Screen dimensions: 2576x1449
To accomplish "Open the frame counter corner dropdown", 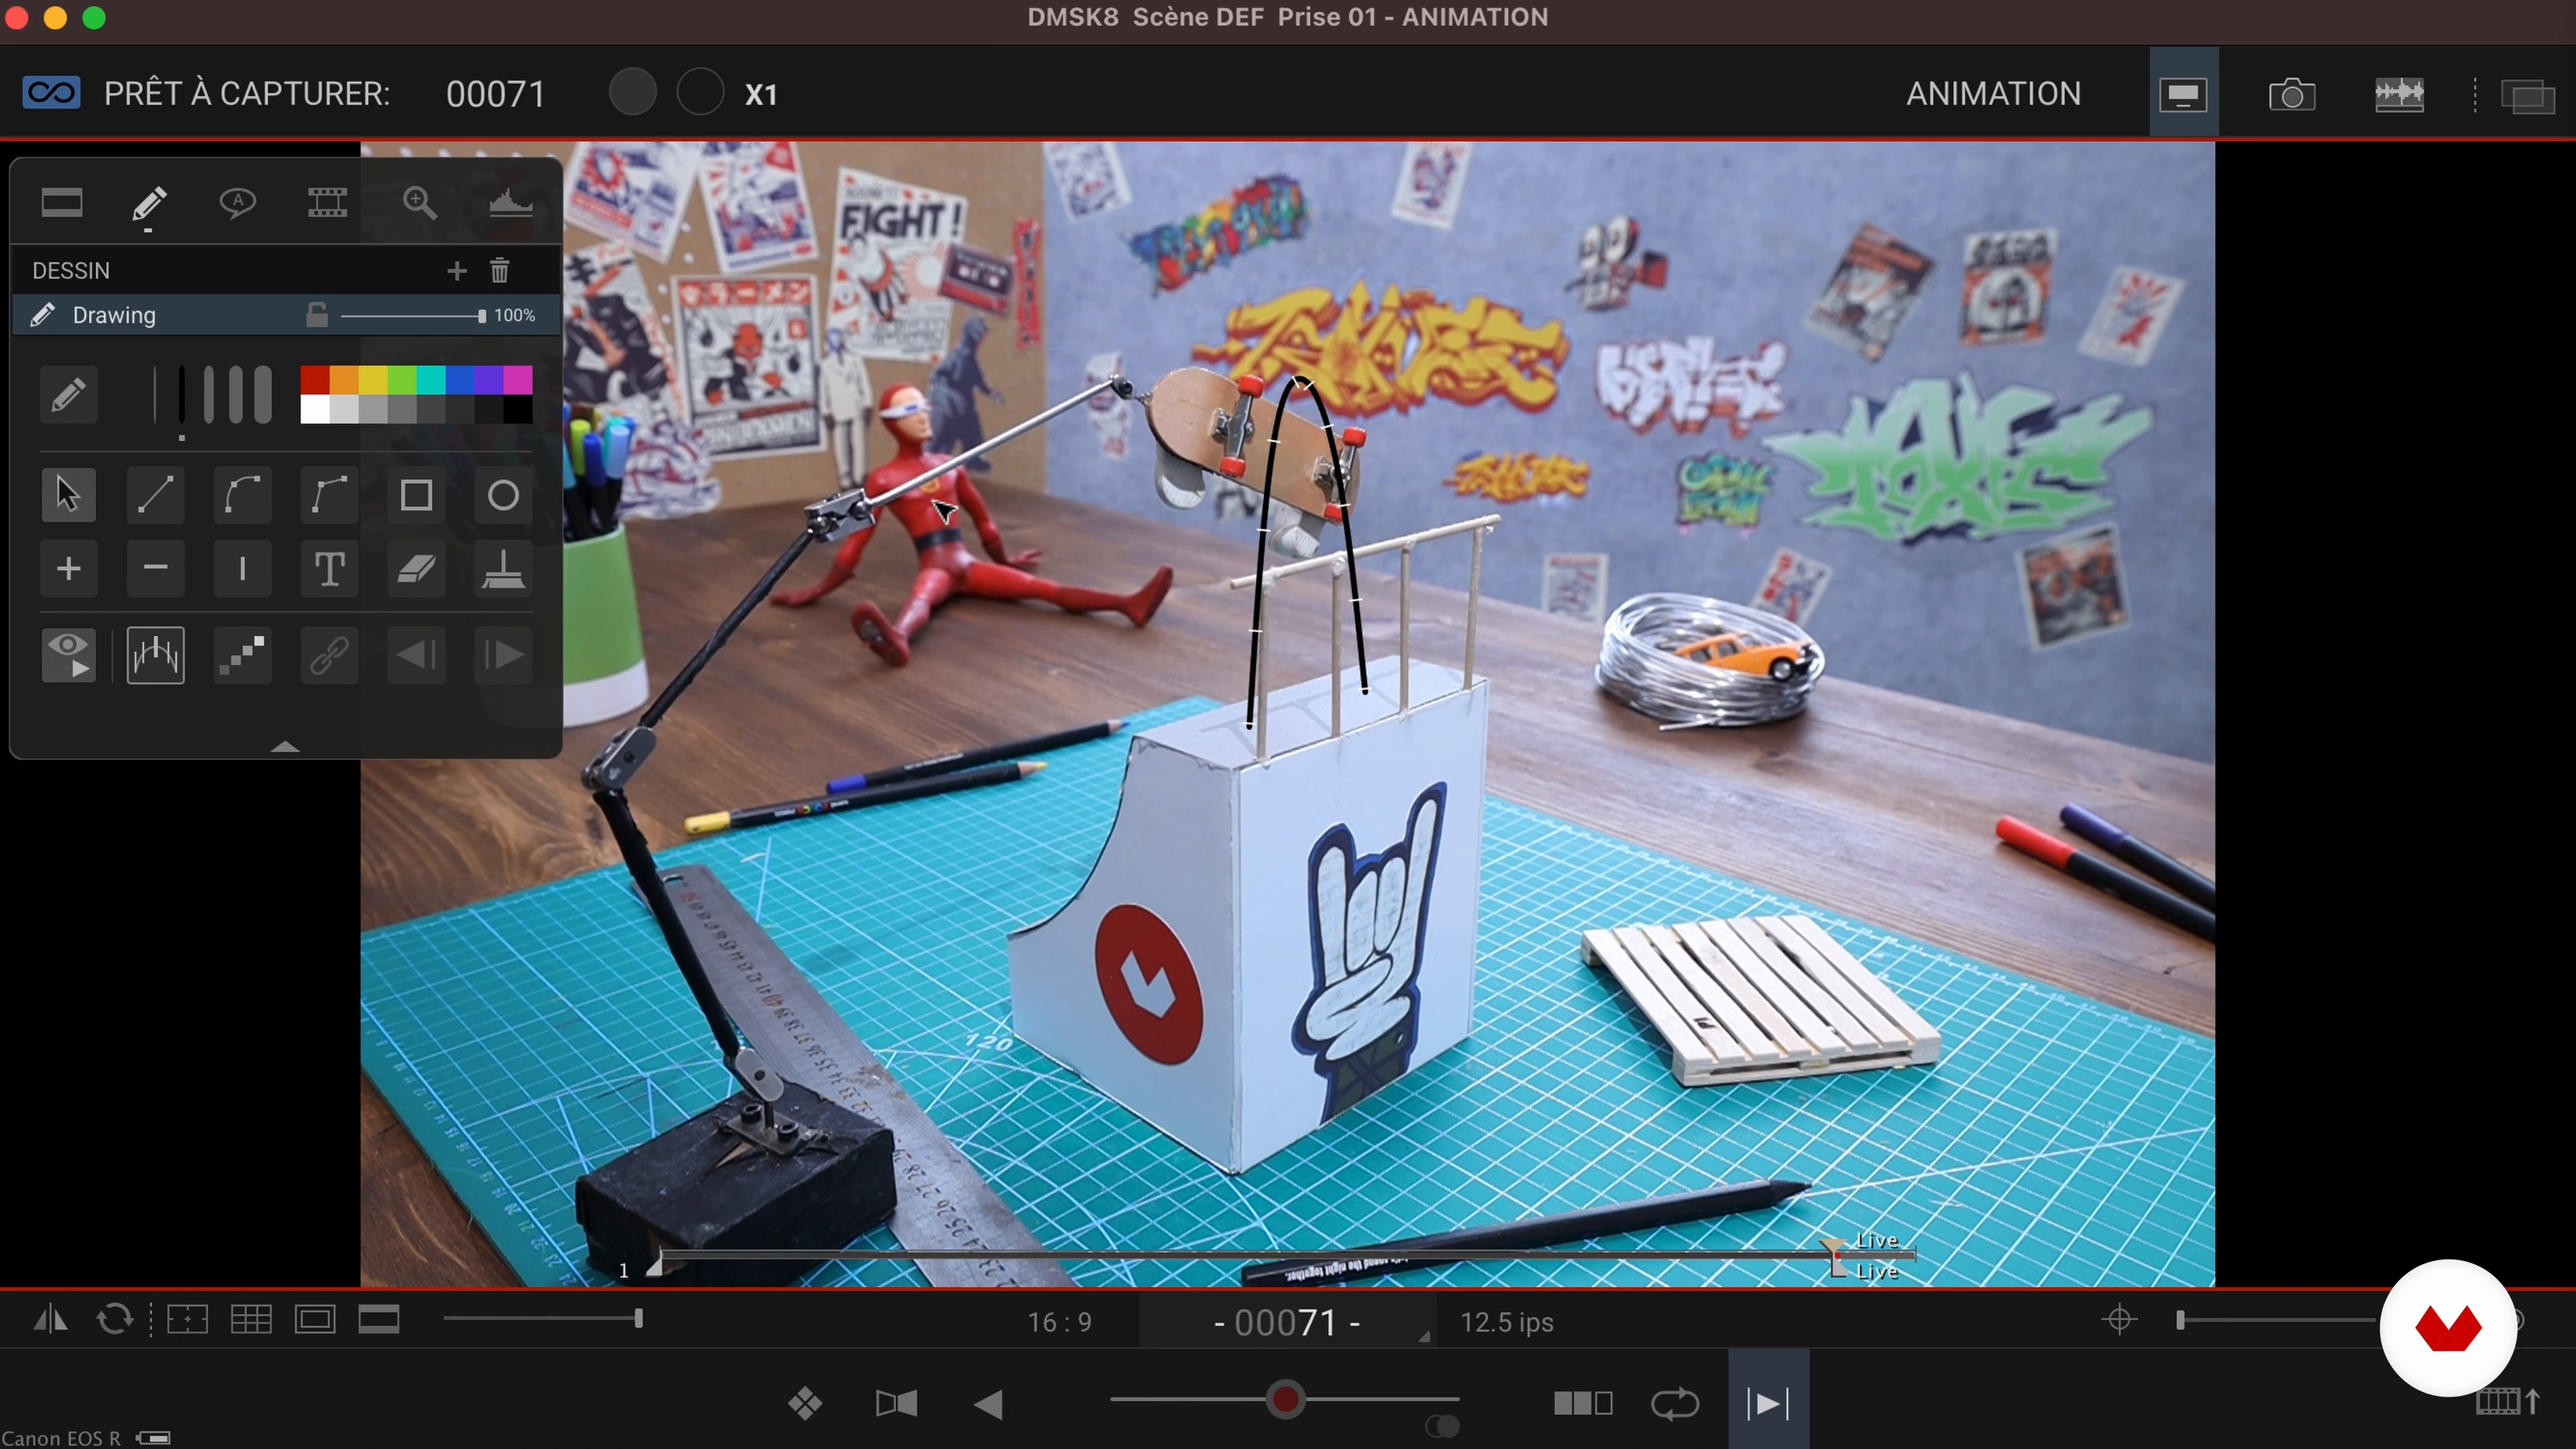I will (1424, 1337).
